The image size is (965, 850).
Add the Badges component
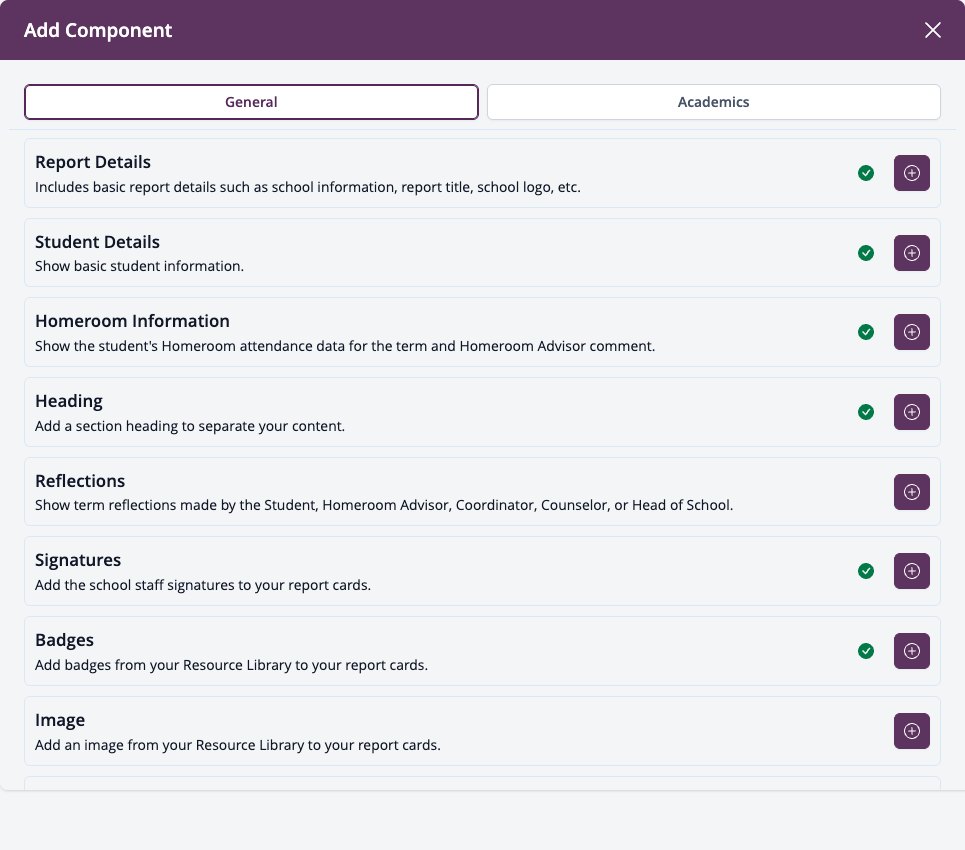[x=911, y=651]
